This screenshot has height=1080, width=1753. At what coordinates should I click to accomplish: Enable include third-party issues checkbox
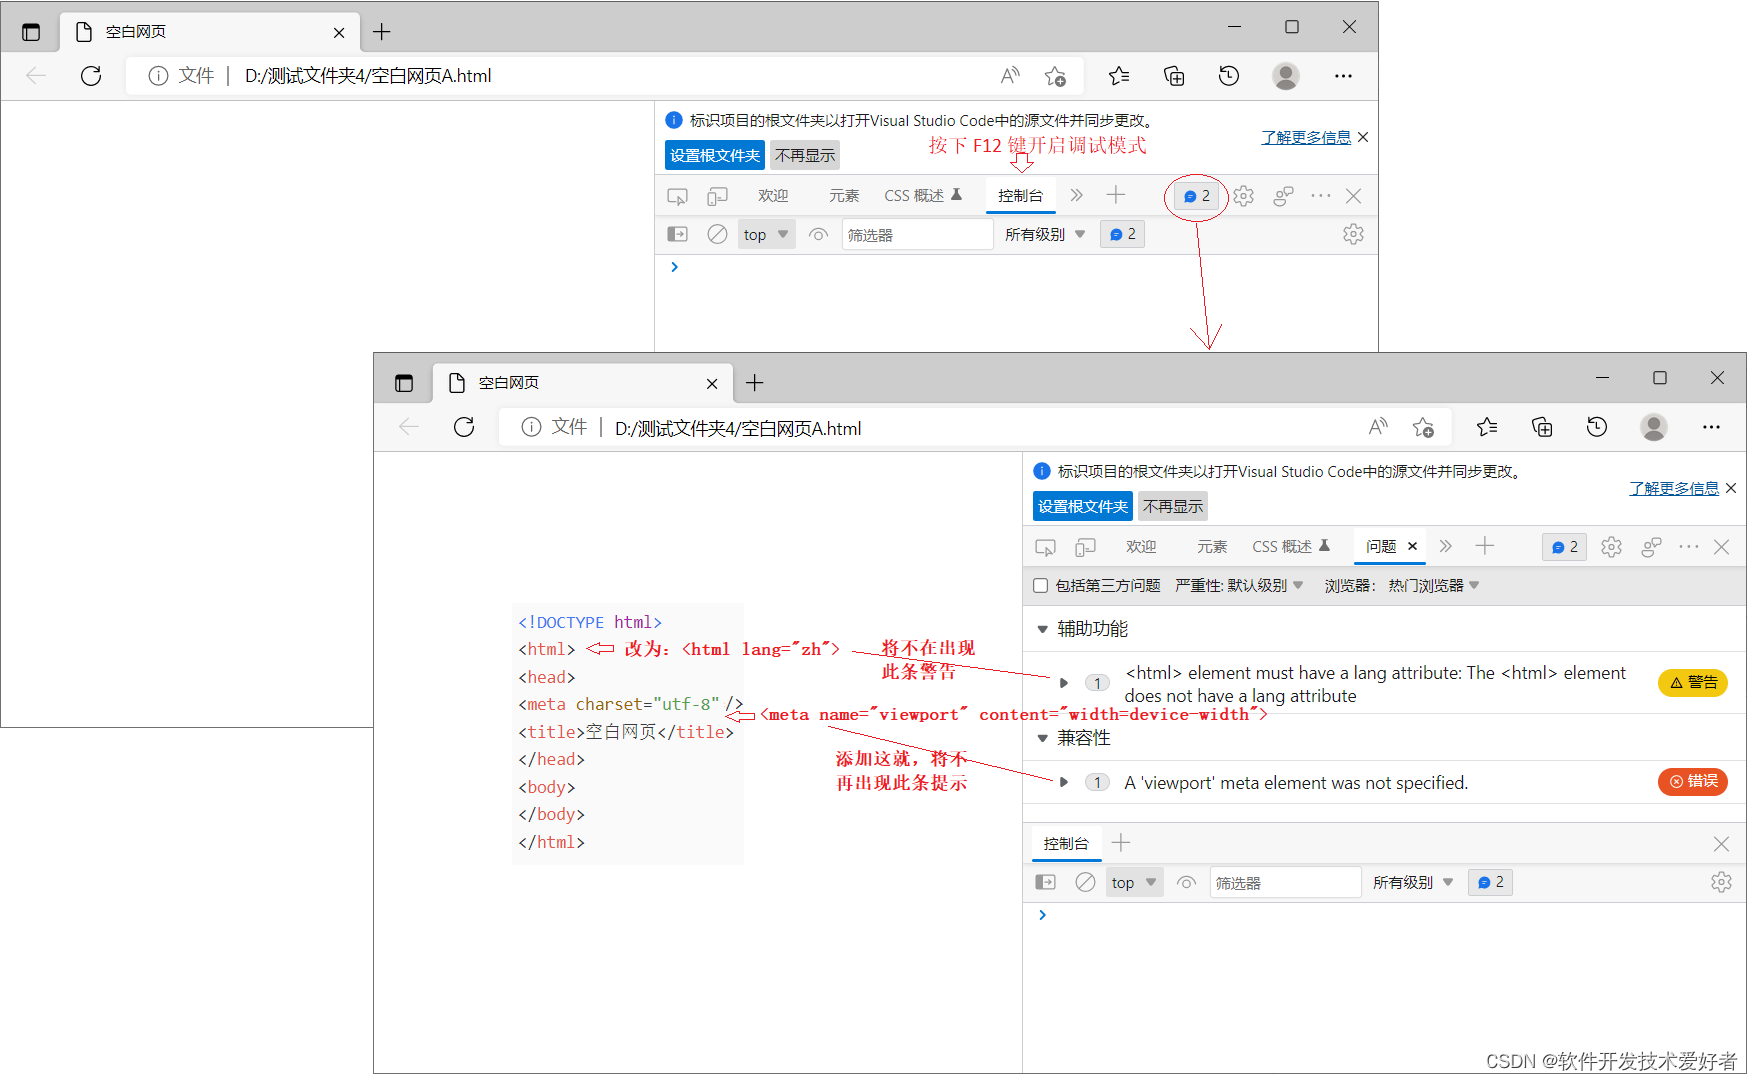tap(1040, 586)
